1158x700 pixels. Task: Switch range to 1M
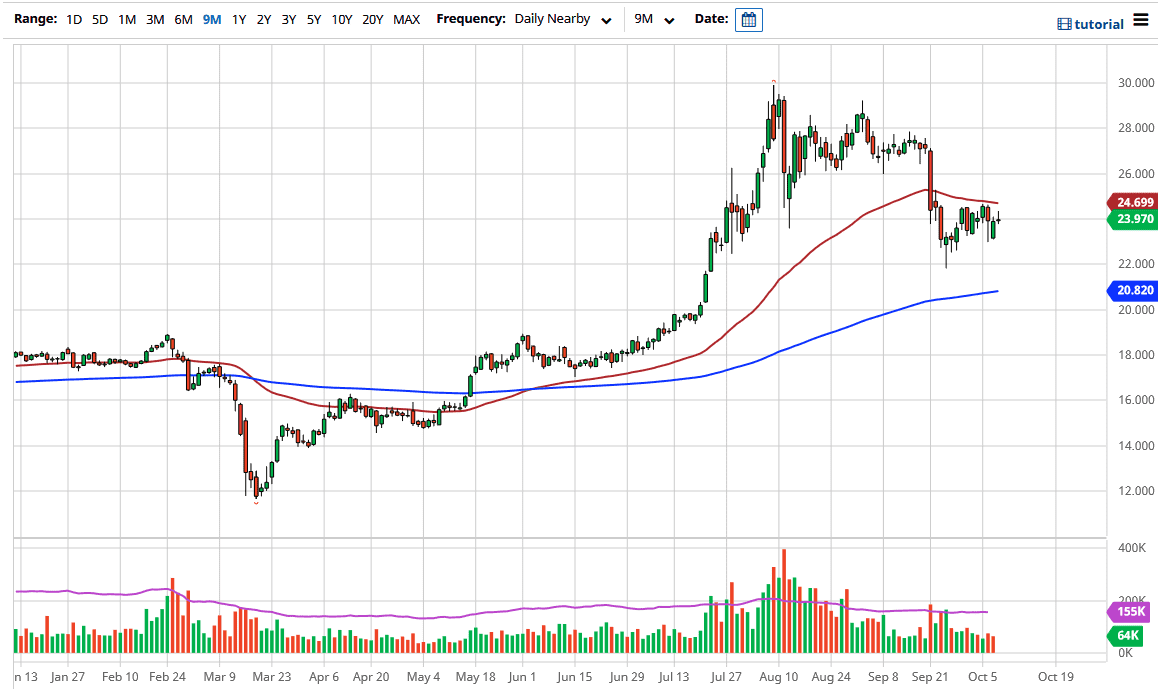pyautogui.click(x=127, y=20)
